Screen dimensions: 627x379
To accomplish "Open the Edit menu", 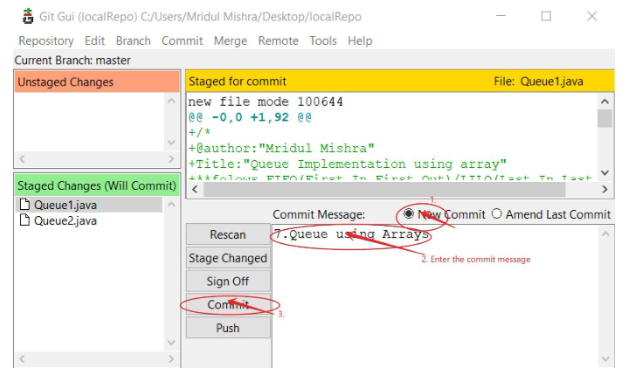I will pyautogui.click(x=94, y=41).
